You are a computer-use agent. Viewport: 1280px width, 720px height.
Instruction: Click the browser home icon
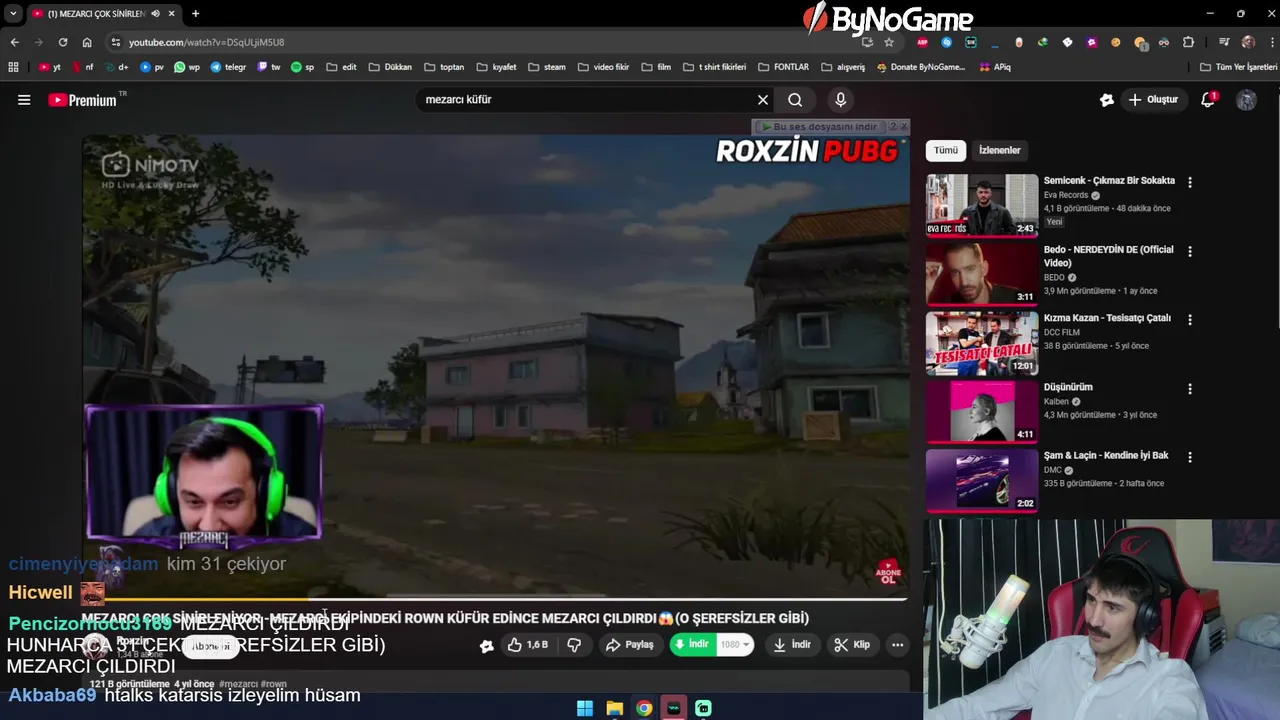pyautogui.click(x=87, y=42)
